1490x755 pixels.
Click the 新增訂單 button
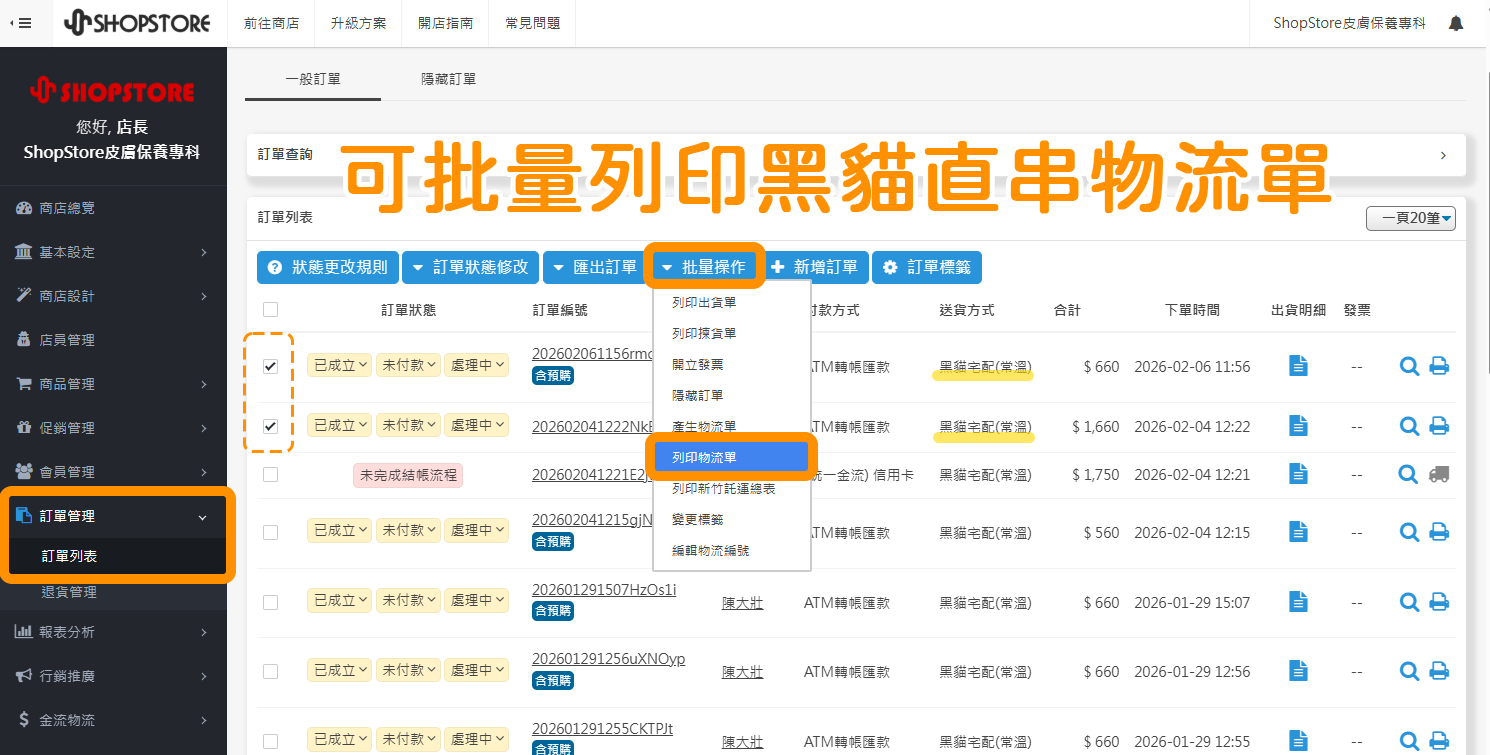coord(818,267)
